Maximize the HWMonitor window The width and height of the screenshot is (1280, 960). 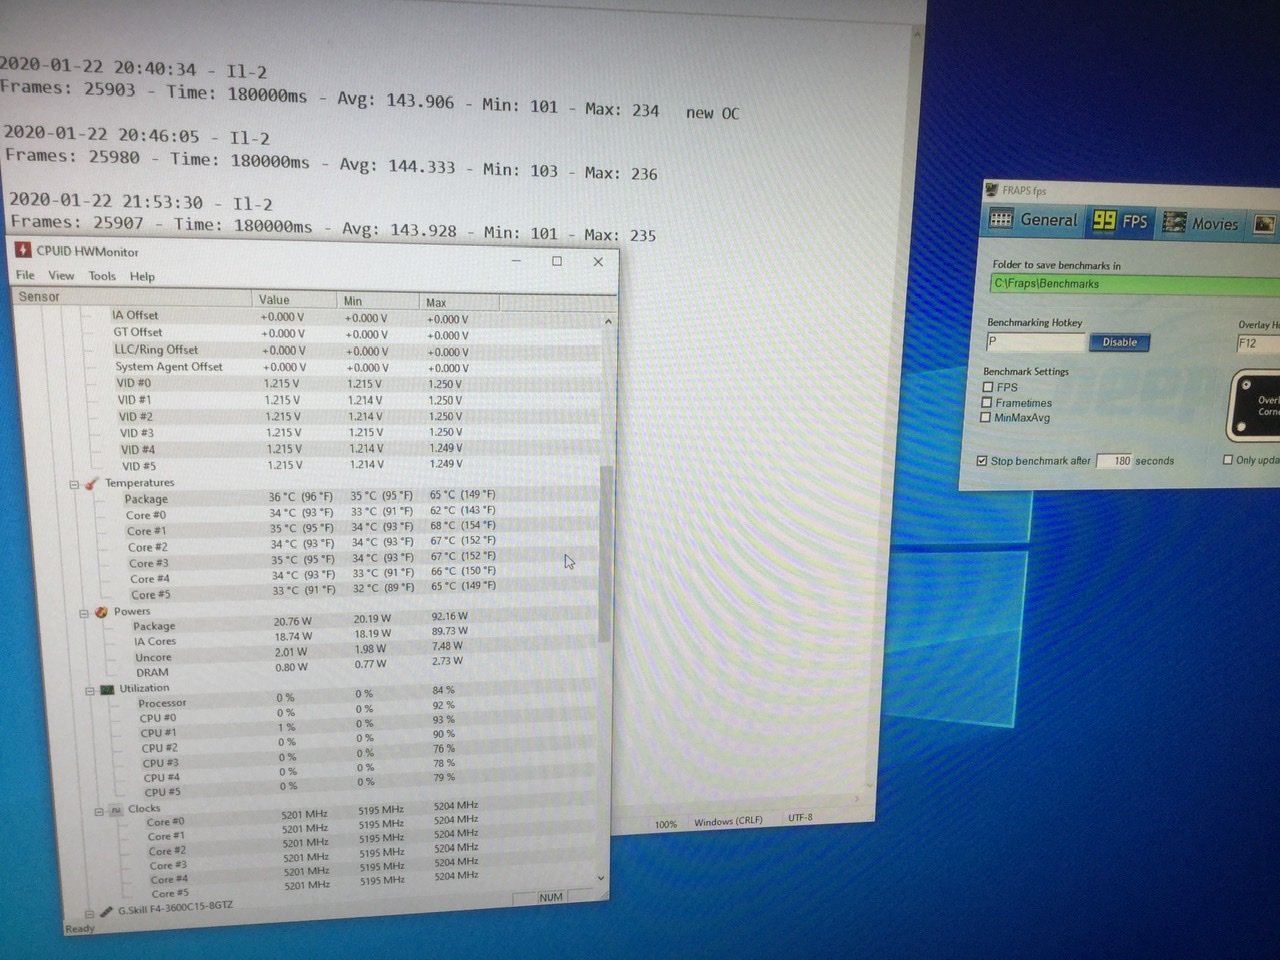coord(557,261)
